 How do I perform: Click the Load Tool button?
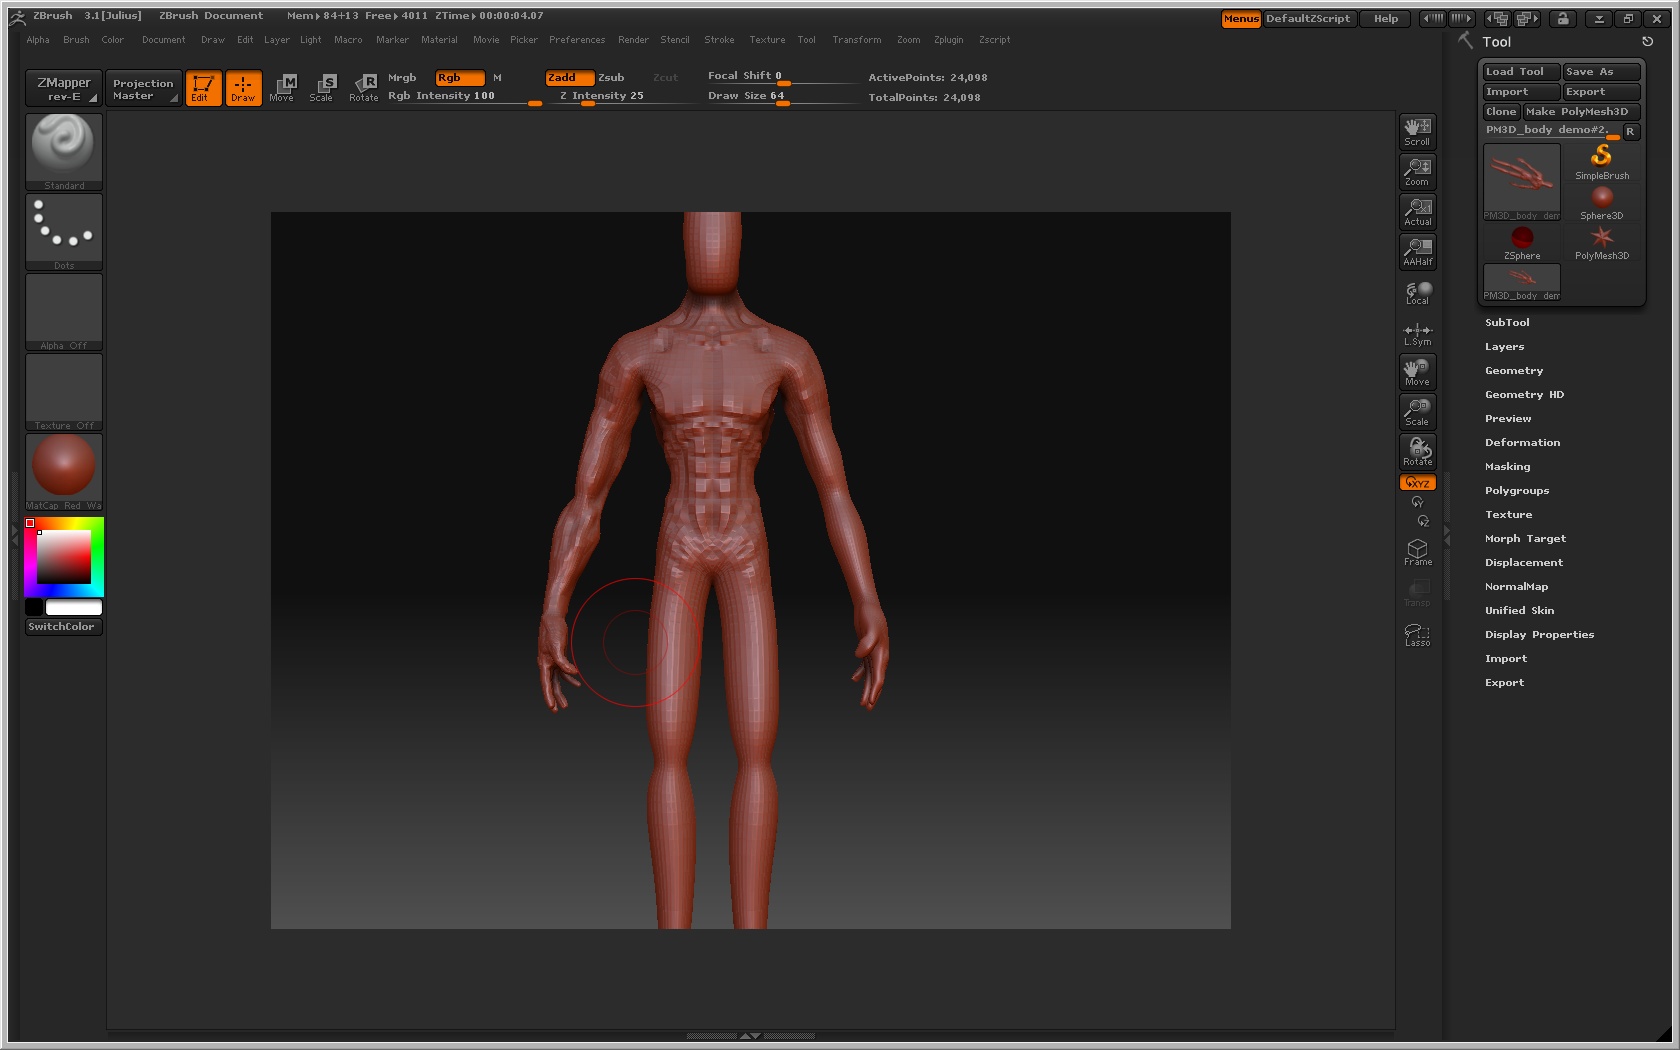(x=1515, y=72)
